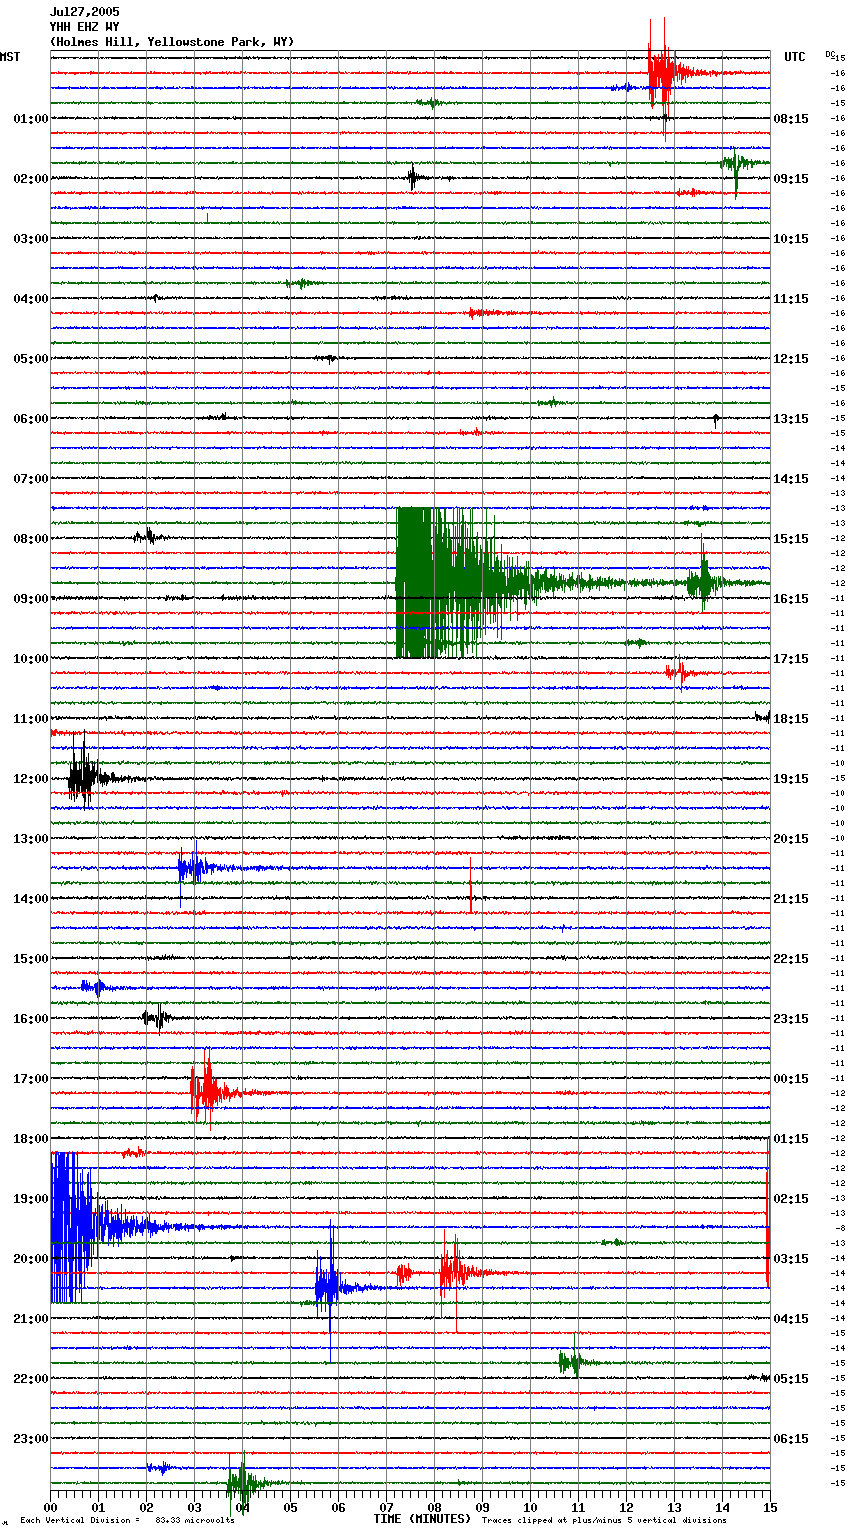
Task: Select the 02:00 MST time label
Action: point(31,179)
